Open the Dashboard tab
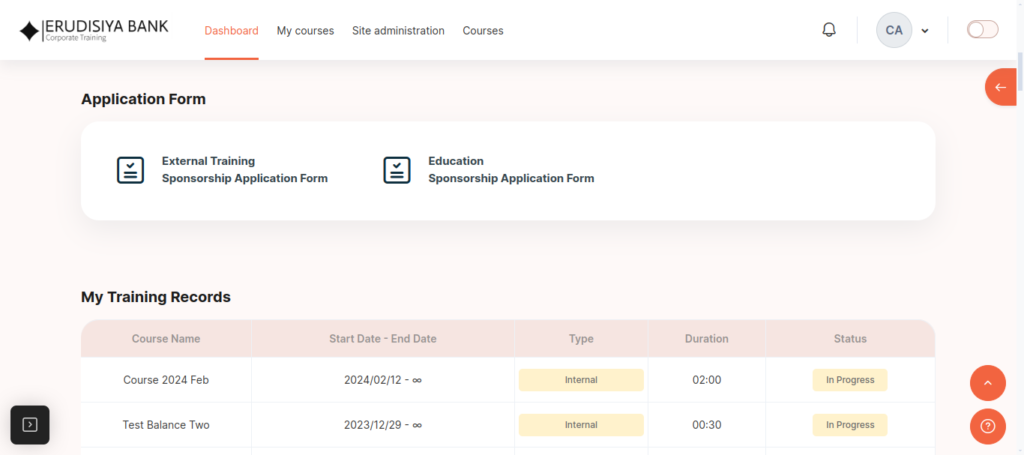The height and width of the screenshot is (455, 1024). tap(231, 31)
